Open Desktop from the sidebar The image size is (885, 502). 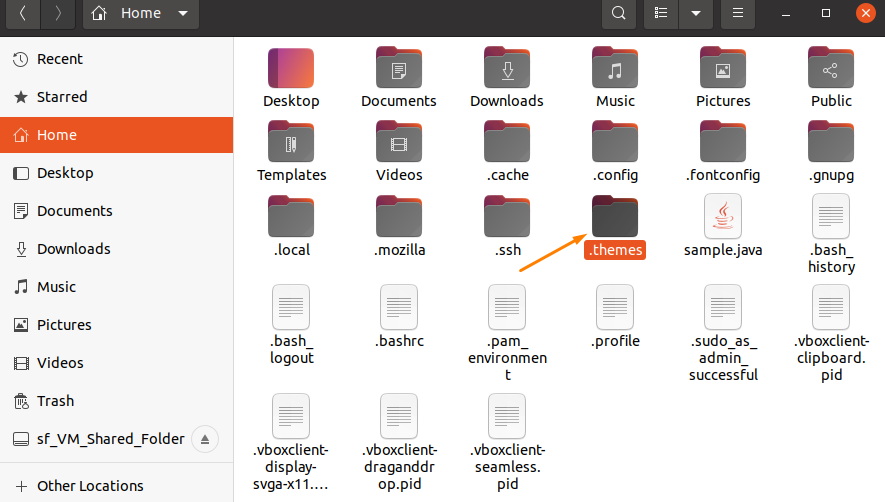tap(116, 173)
